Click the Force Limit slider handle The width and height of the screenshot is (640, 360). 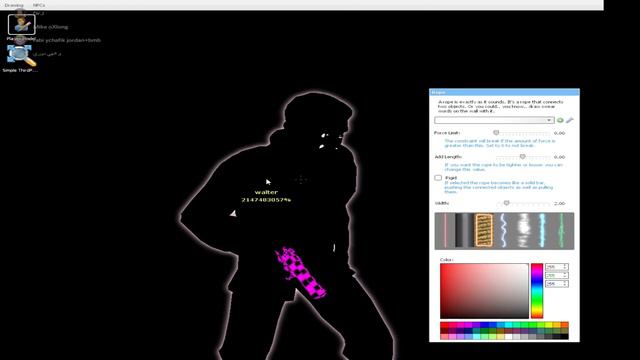(x=496, y=133)
